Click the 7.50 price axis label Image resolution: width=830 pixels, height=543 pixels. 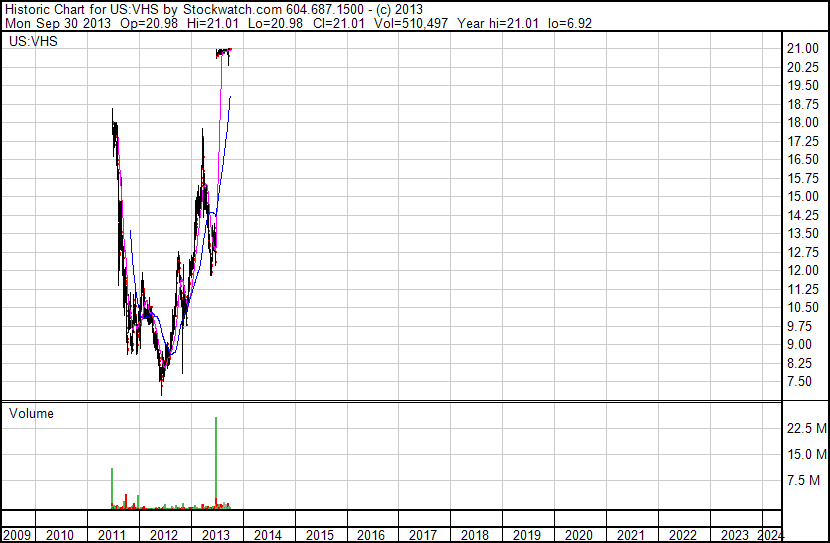tap(800, 382)
